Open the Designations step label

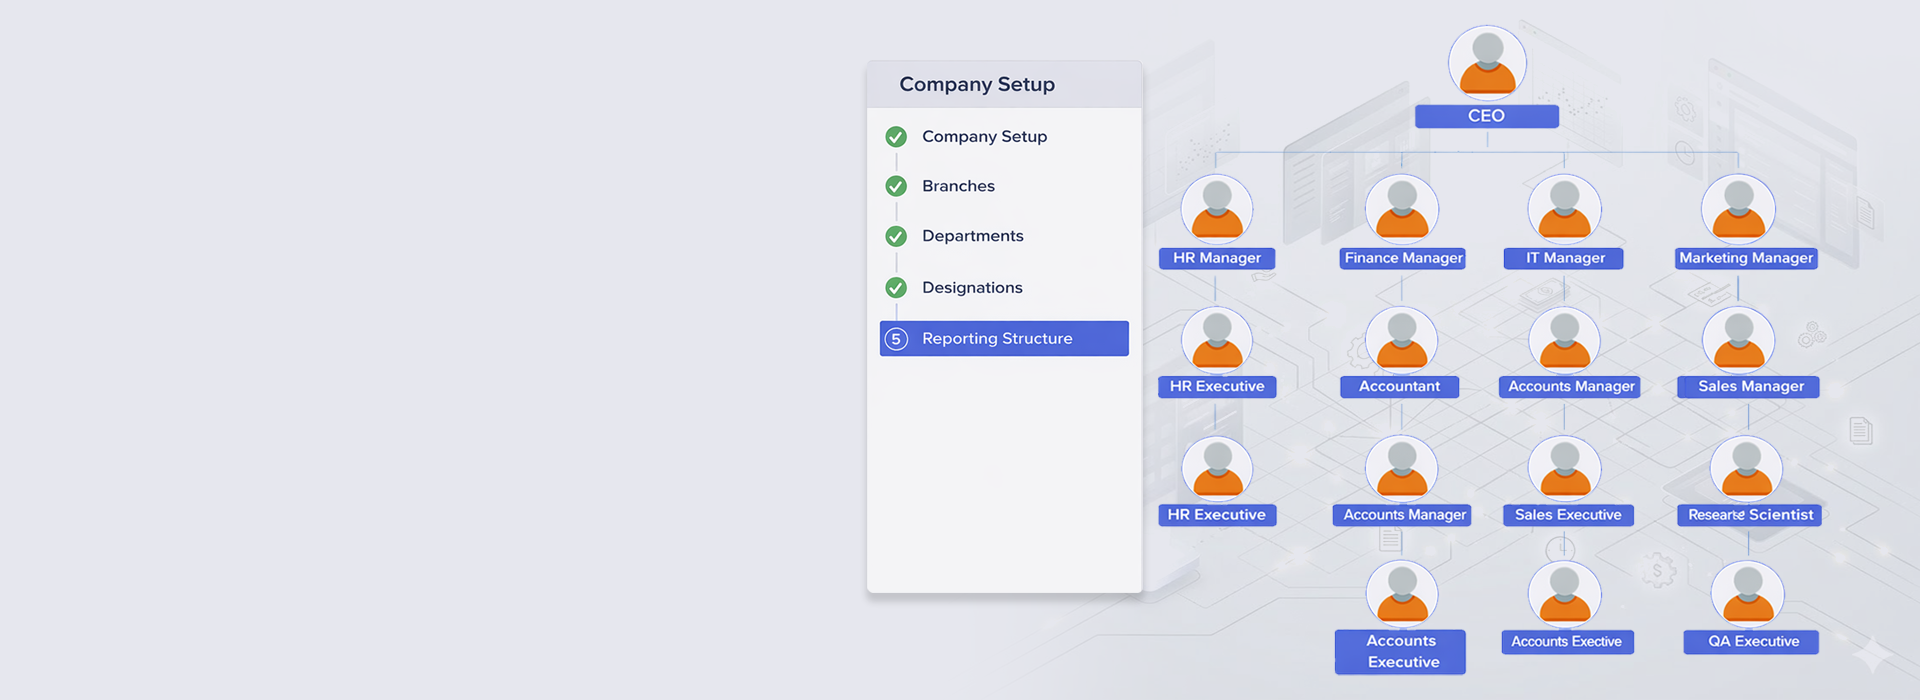pyautogui.click(x=972, y=288)
